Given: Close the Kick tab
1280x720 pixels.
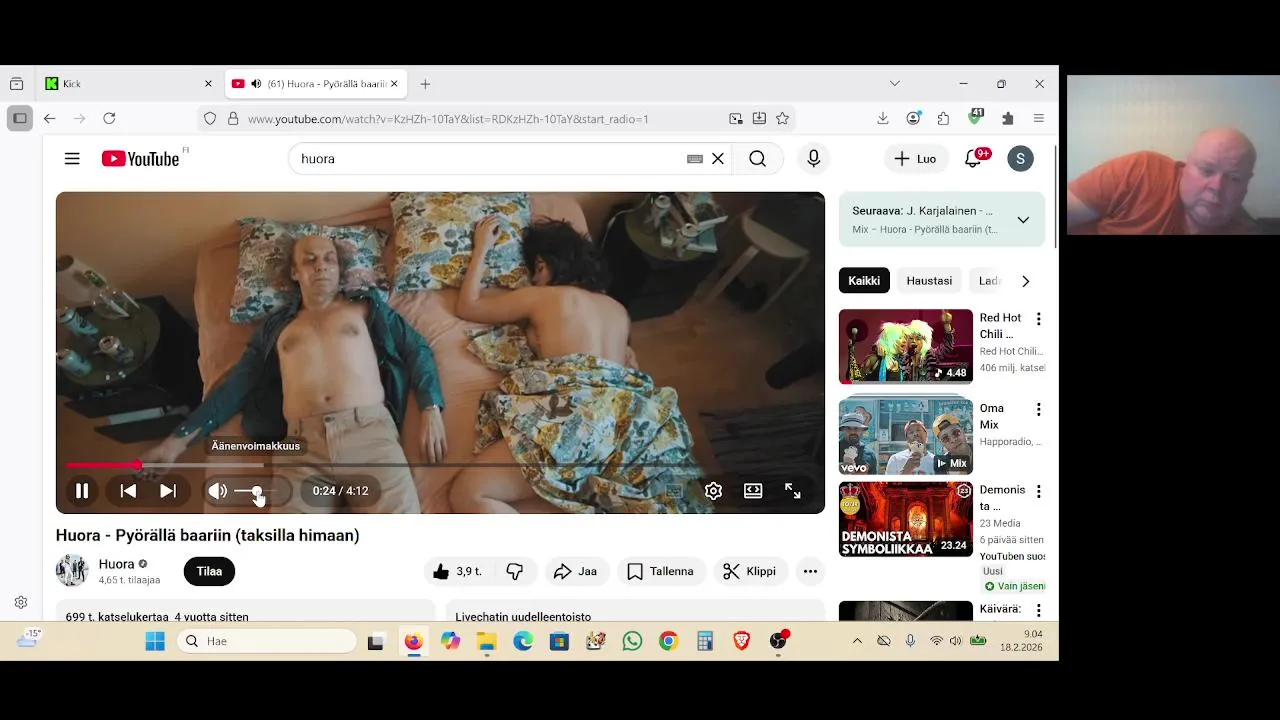Looking at the screenshot, I should coord(208,84).
